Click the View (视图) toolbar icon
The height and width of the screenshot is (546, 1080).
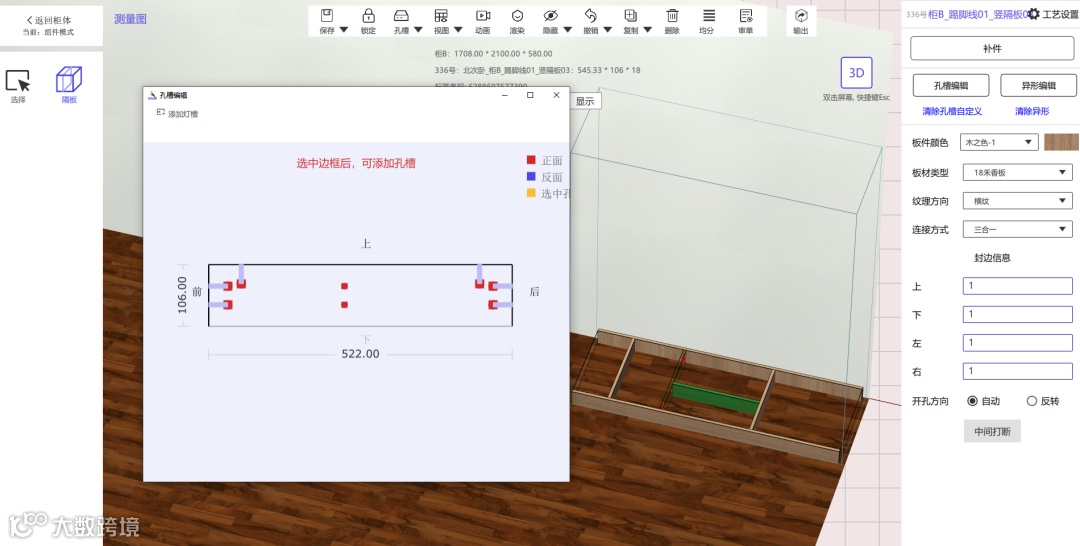442,16
